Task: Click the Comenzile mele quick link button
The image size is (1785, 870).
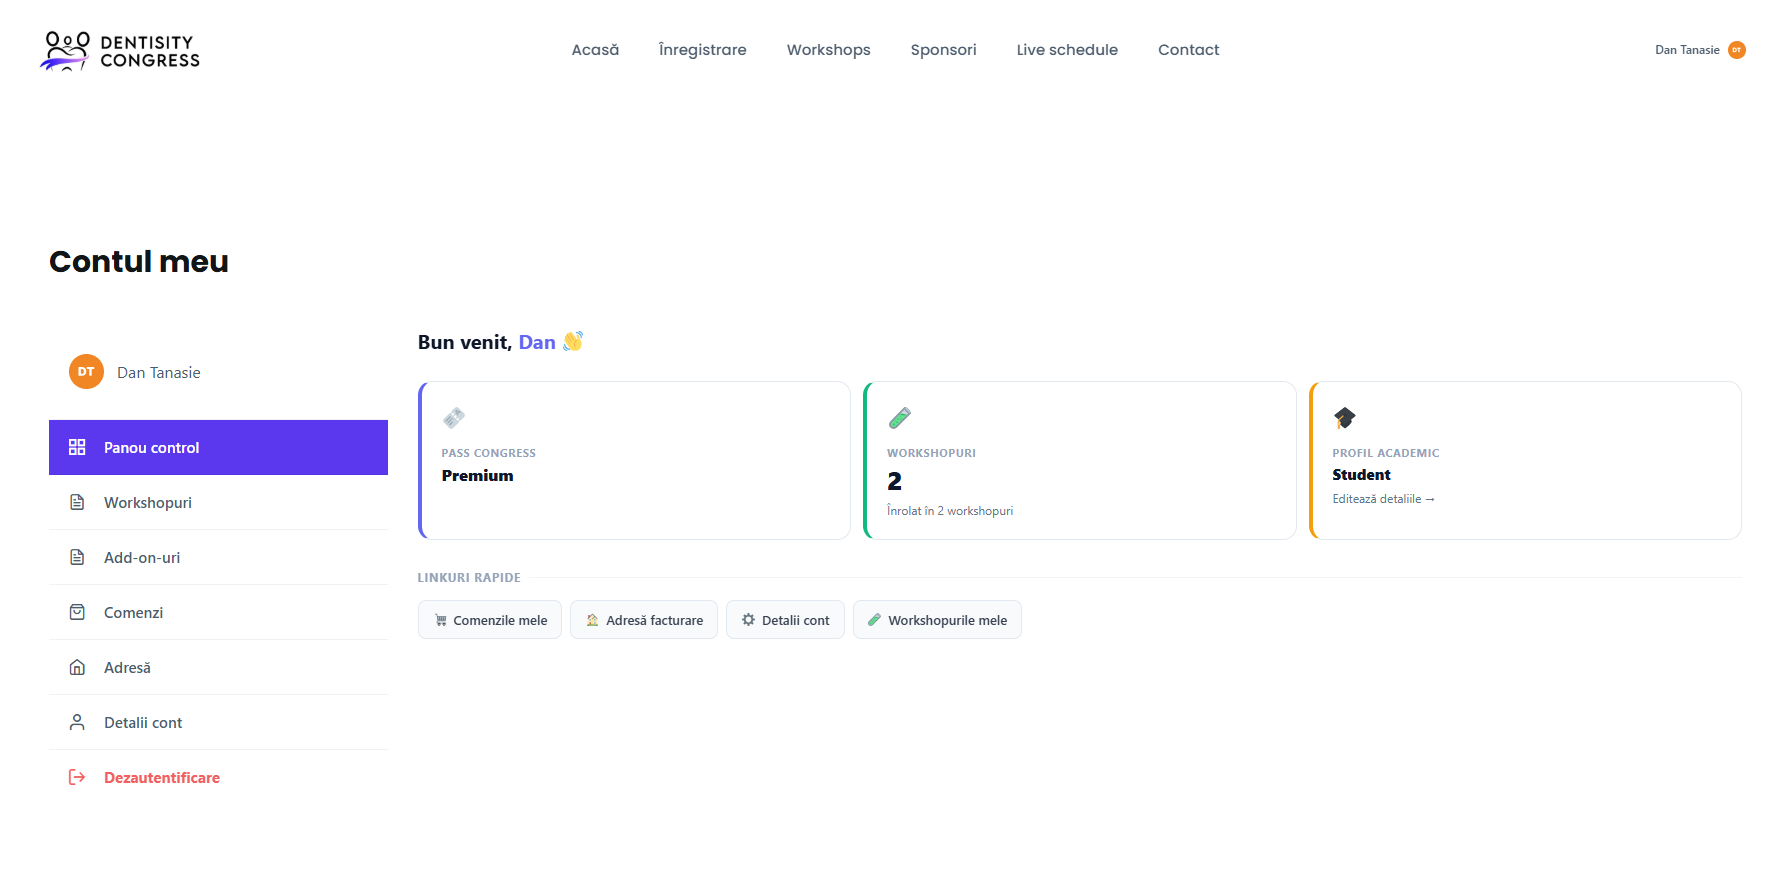Action: pos(490,620)
